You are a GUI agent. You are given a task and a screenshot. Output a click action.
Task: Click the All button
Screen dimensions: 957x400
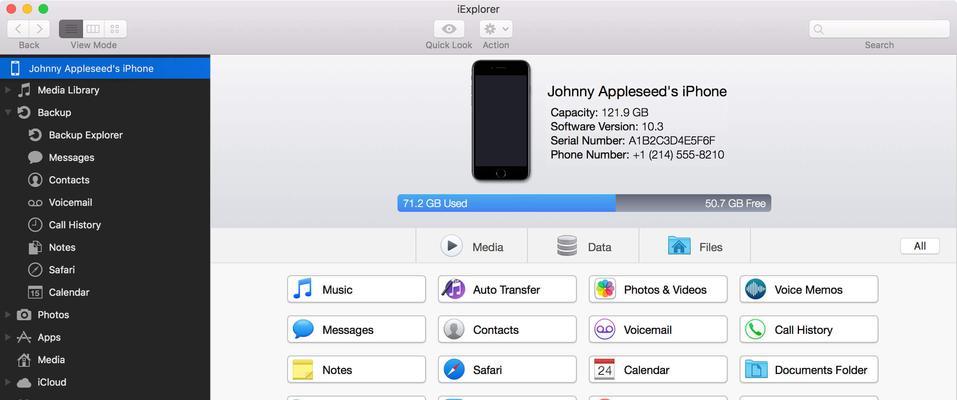(x=920, y=246)
